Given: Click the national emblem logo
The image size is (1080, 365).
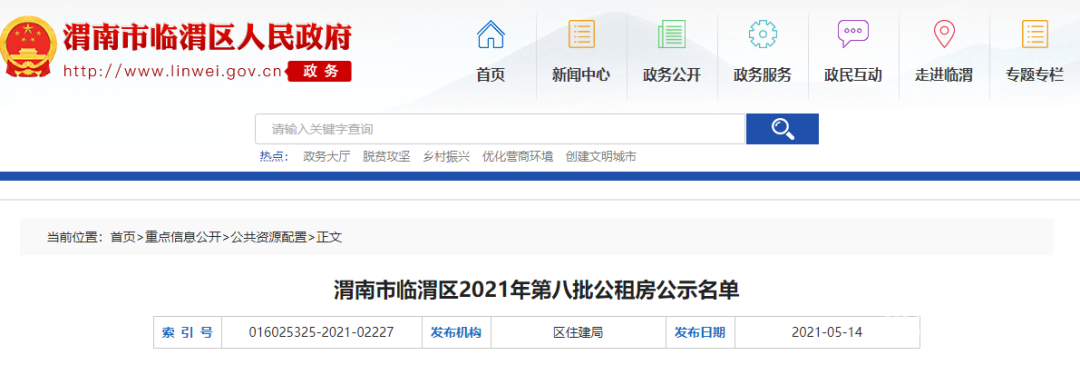Looking at the screenshot, I should 29,48.
